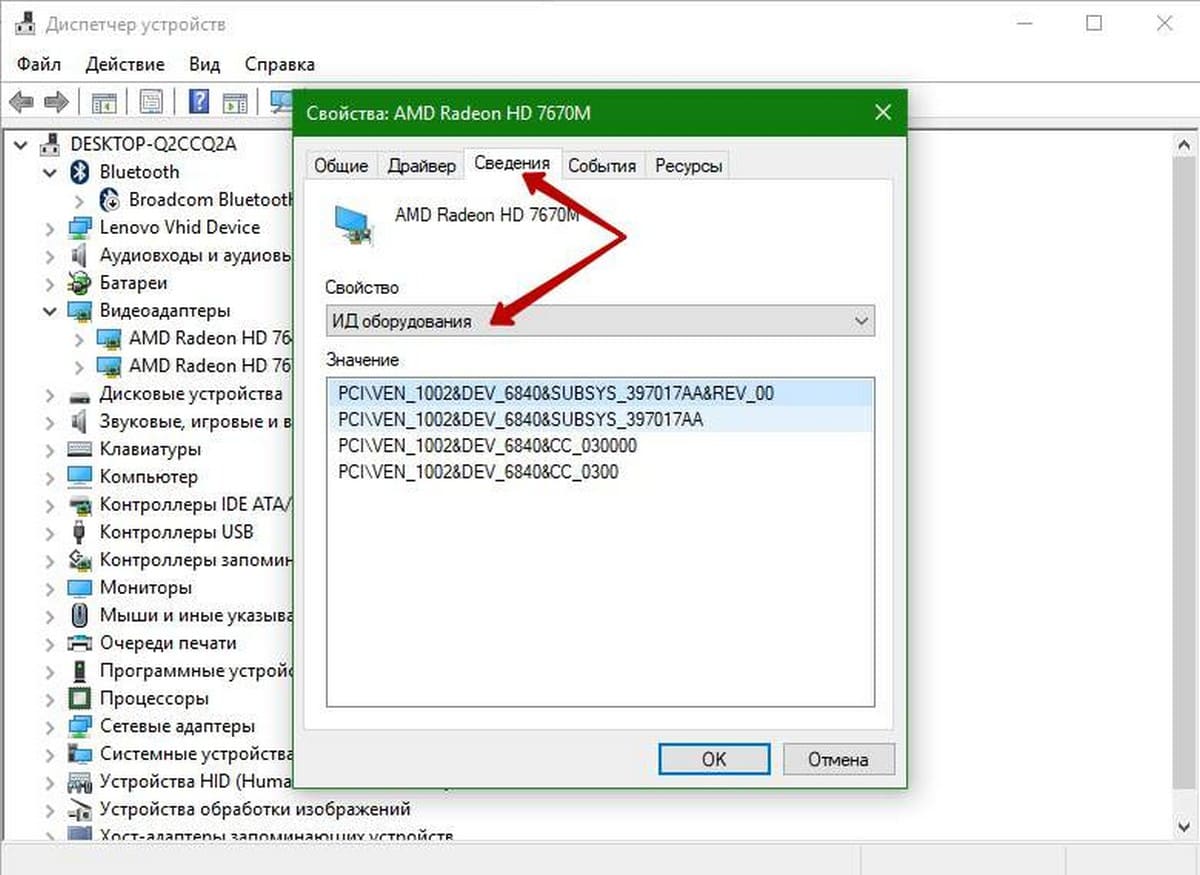The height and width of the screenshot is (875, 1200).
Task: Switch to the События tab
Action: [x=602, y=166]
